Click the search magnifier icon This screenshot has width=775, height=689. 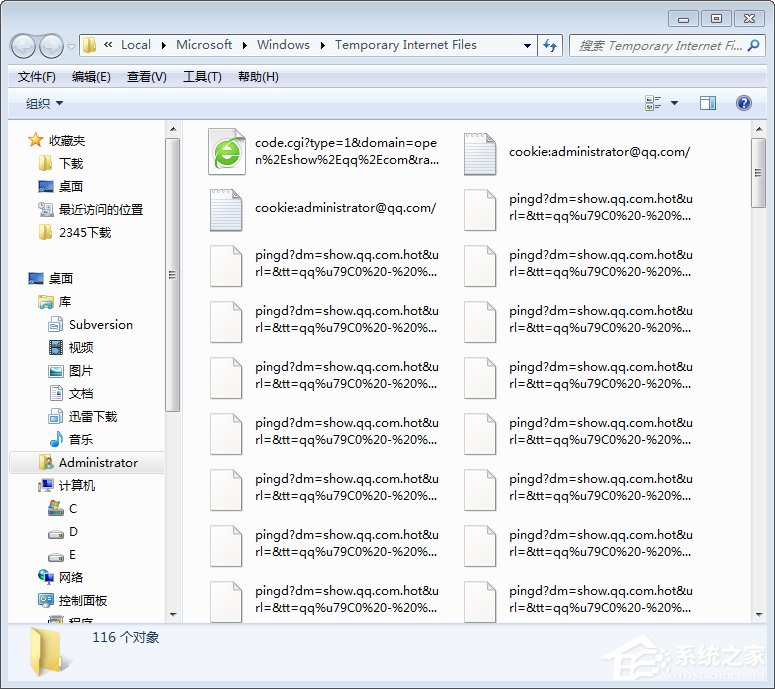[753, 45]
